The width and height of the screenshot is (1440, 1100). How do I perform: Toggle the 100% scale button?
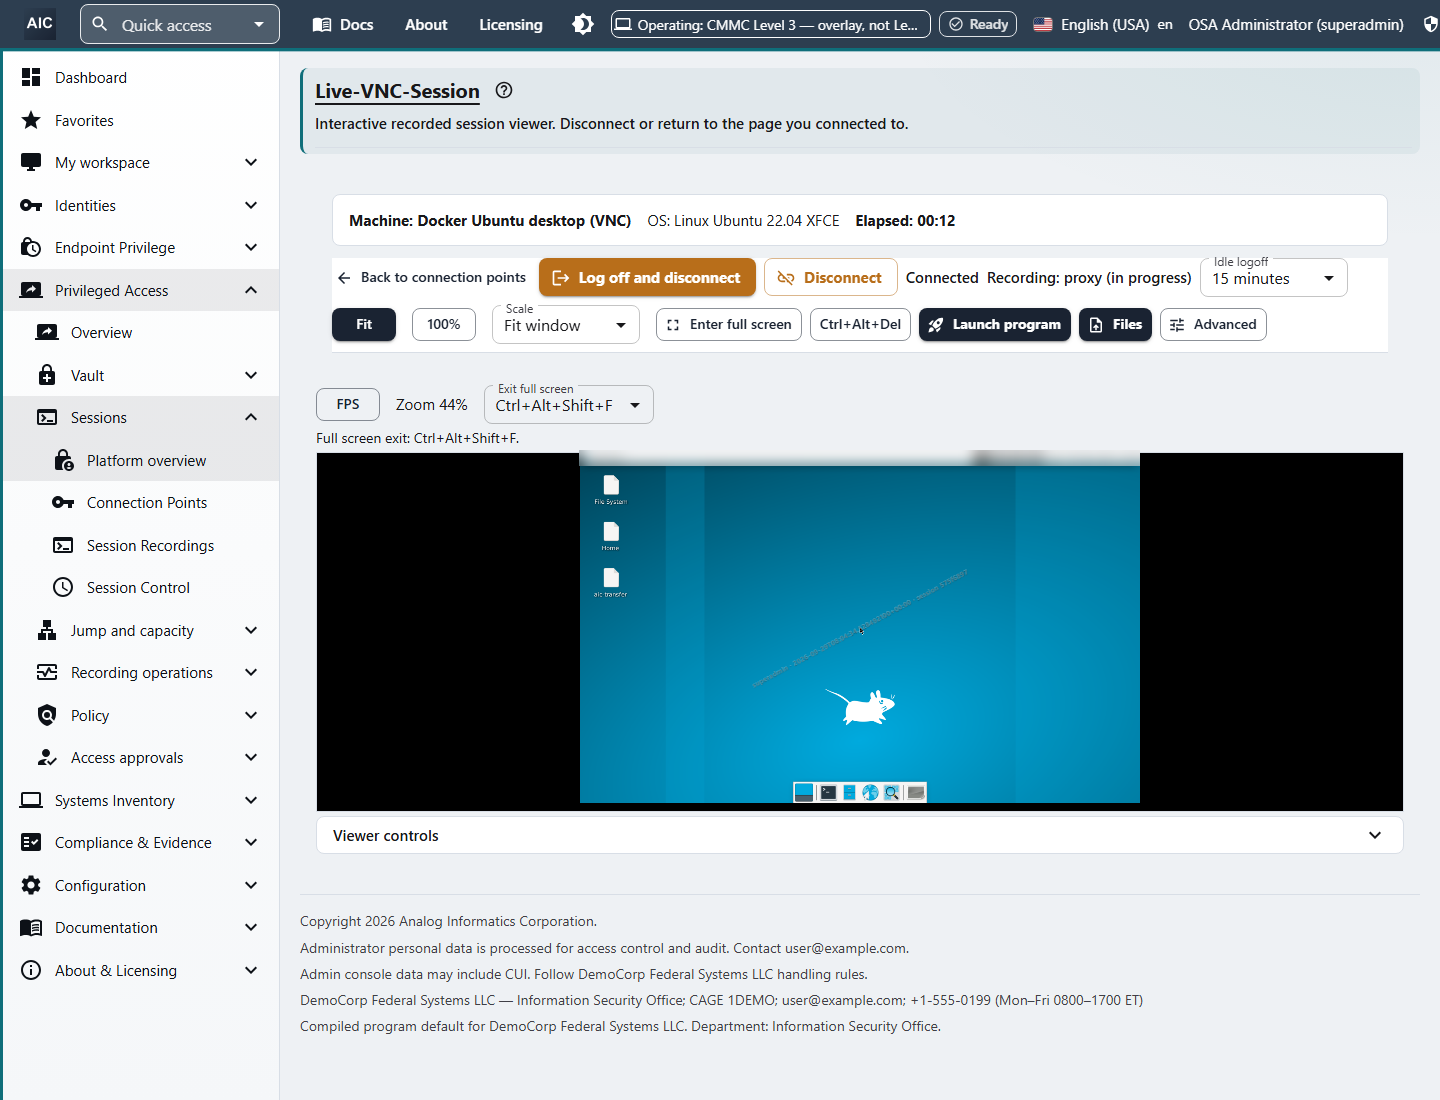444,324
